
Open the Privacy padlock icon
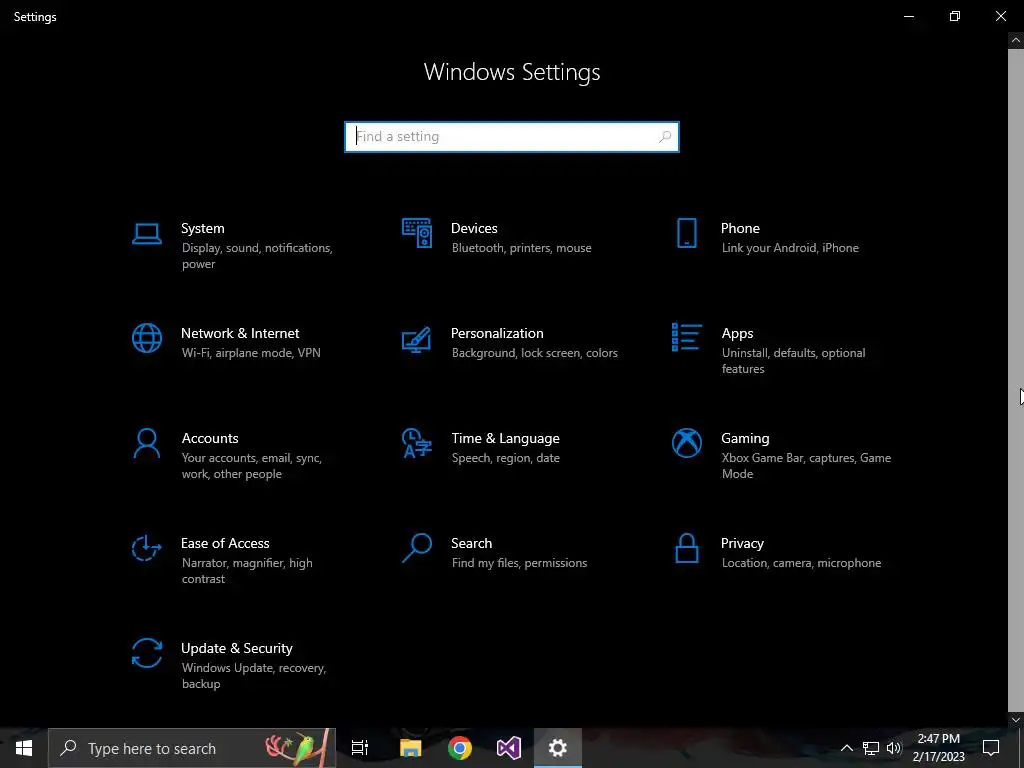[686, 549]
